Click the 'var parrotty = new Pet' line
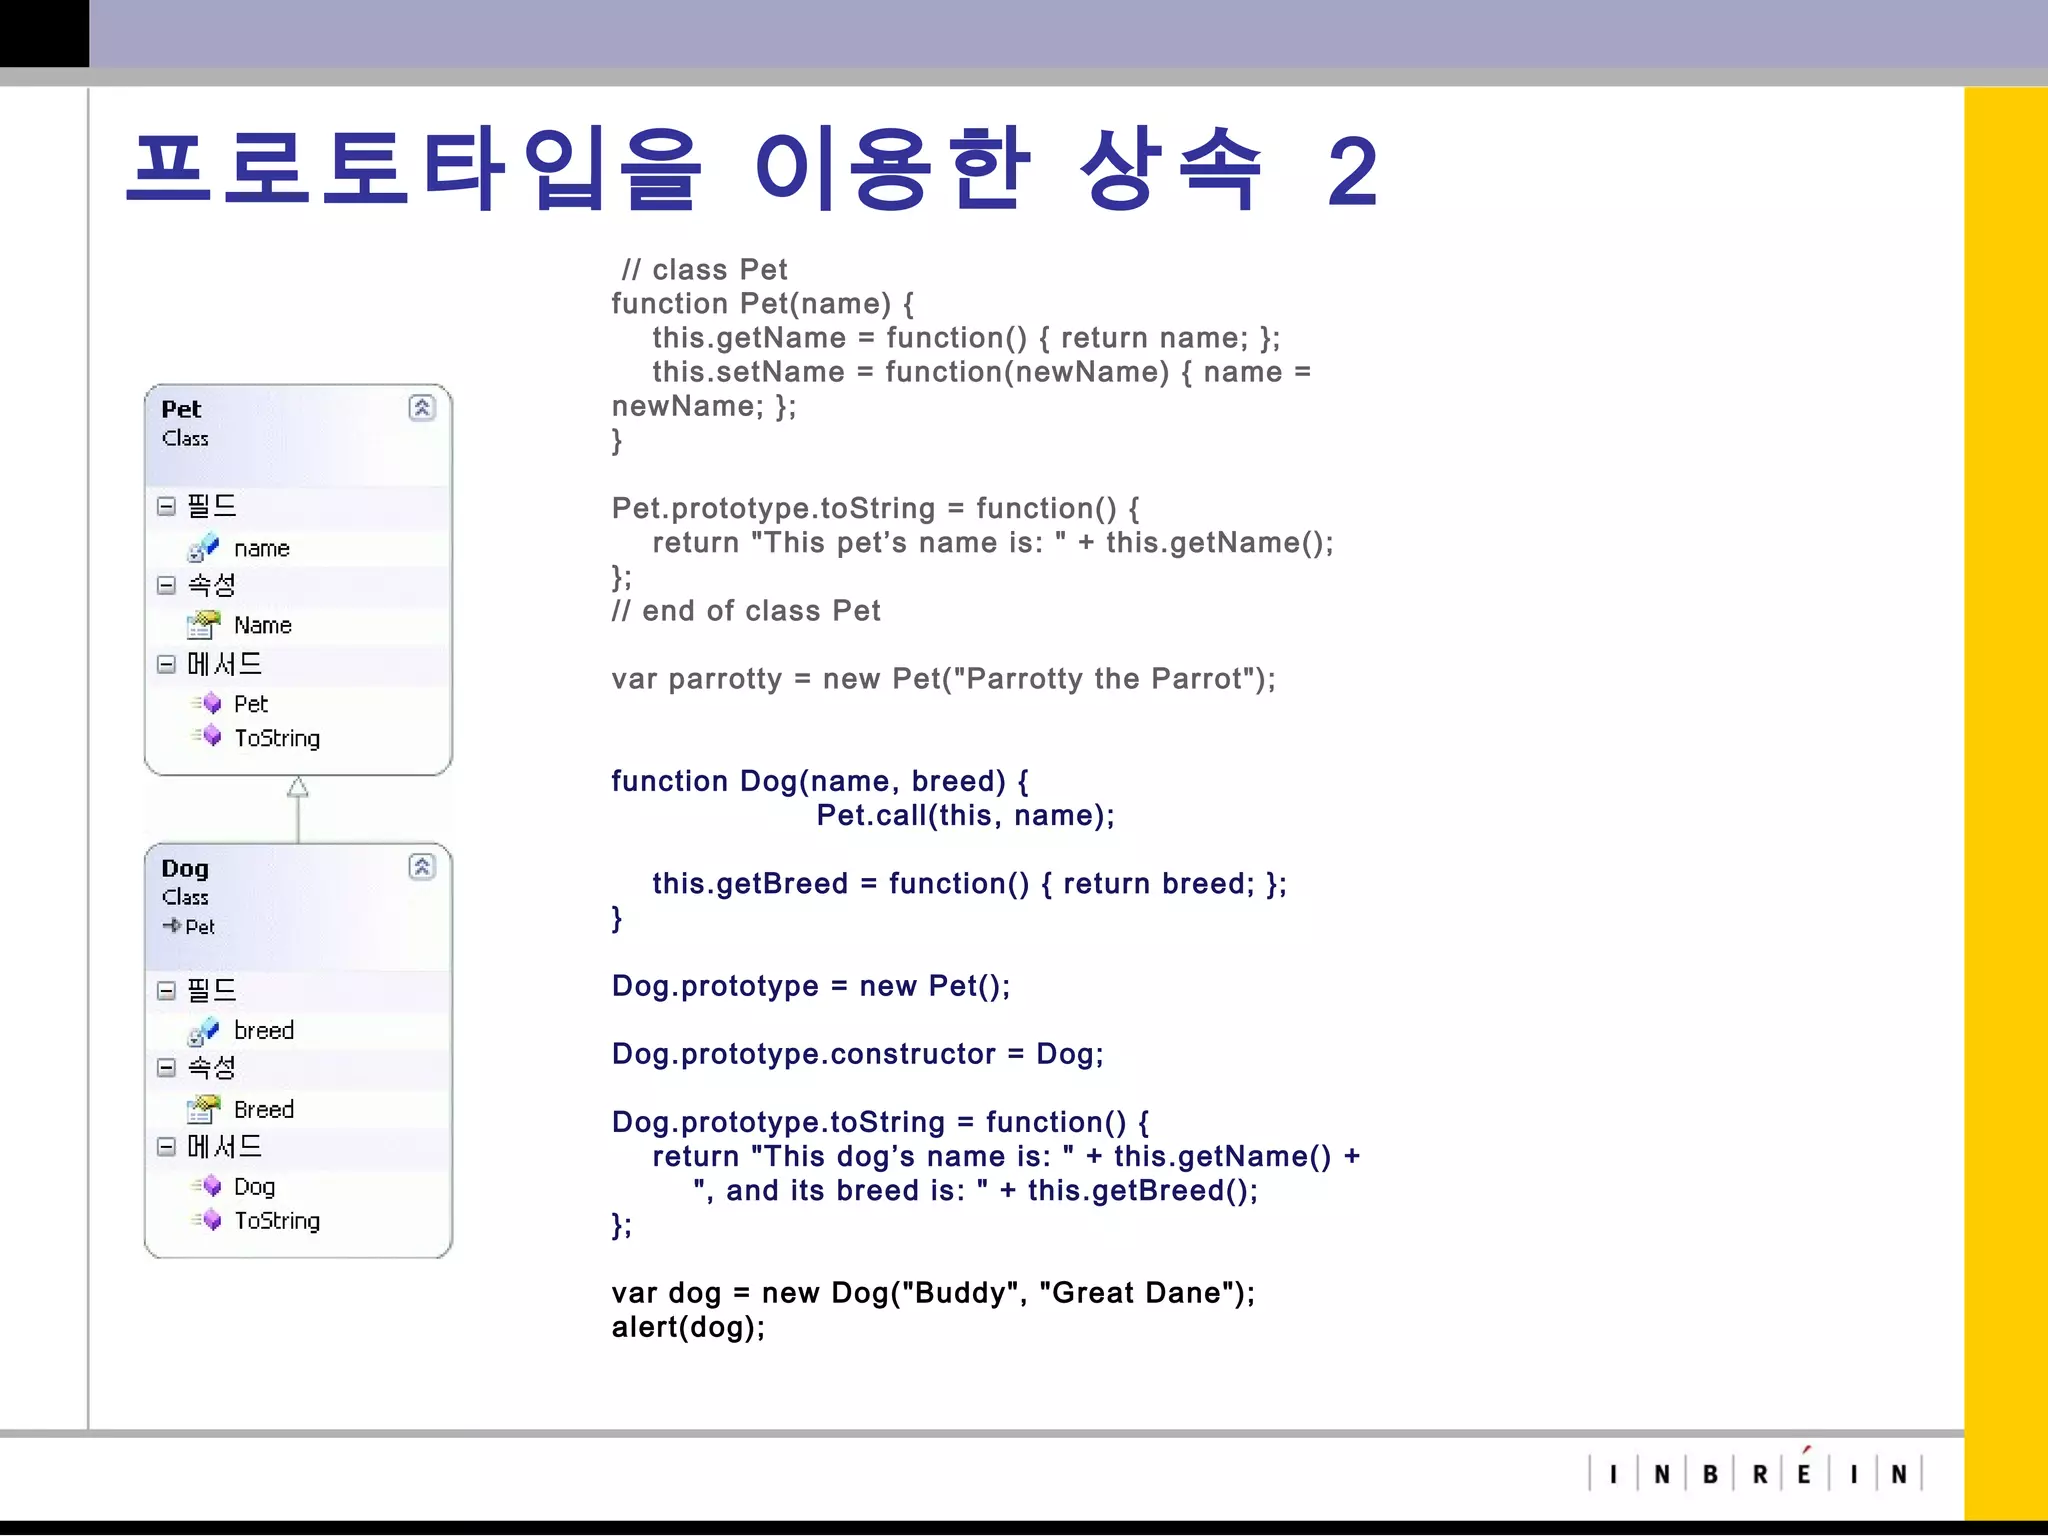The width and height of the screenshot is (2048, 1536). click(944, 679)
